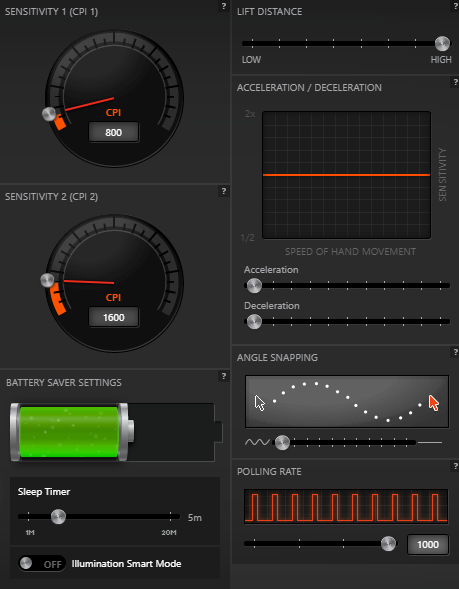
Task: Click the Lift Distance slider knob at HIGH
Action: tap(442, 44)
